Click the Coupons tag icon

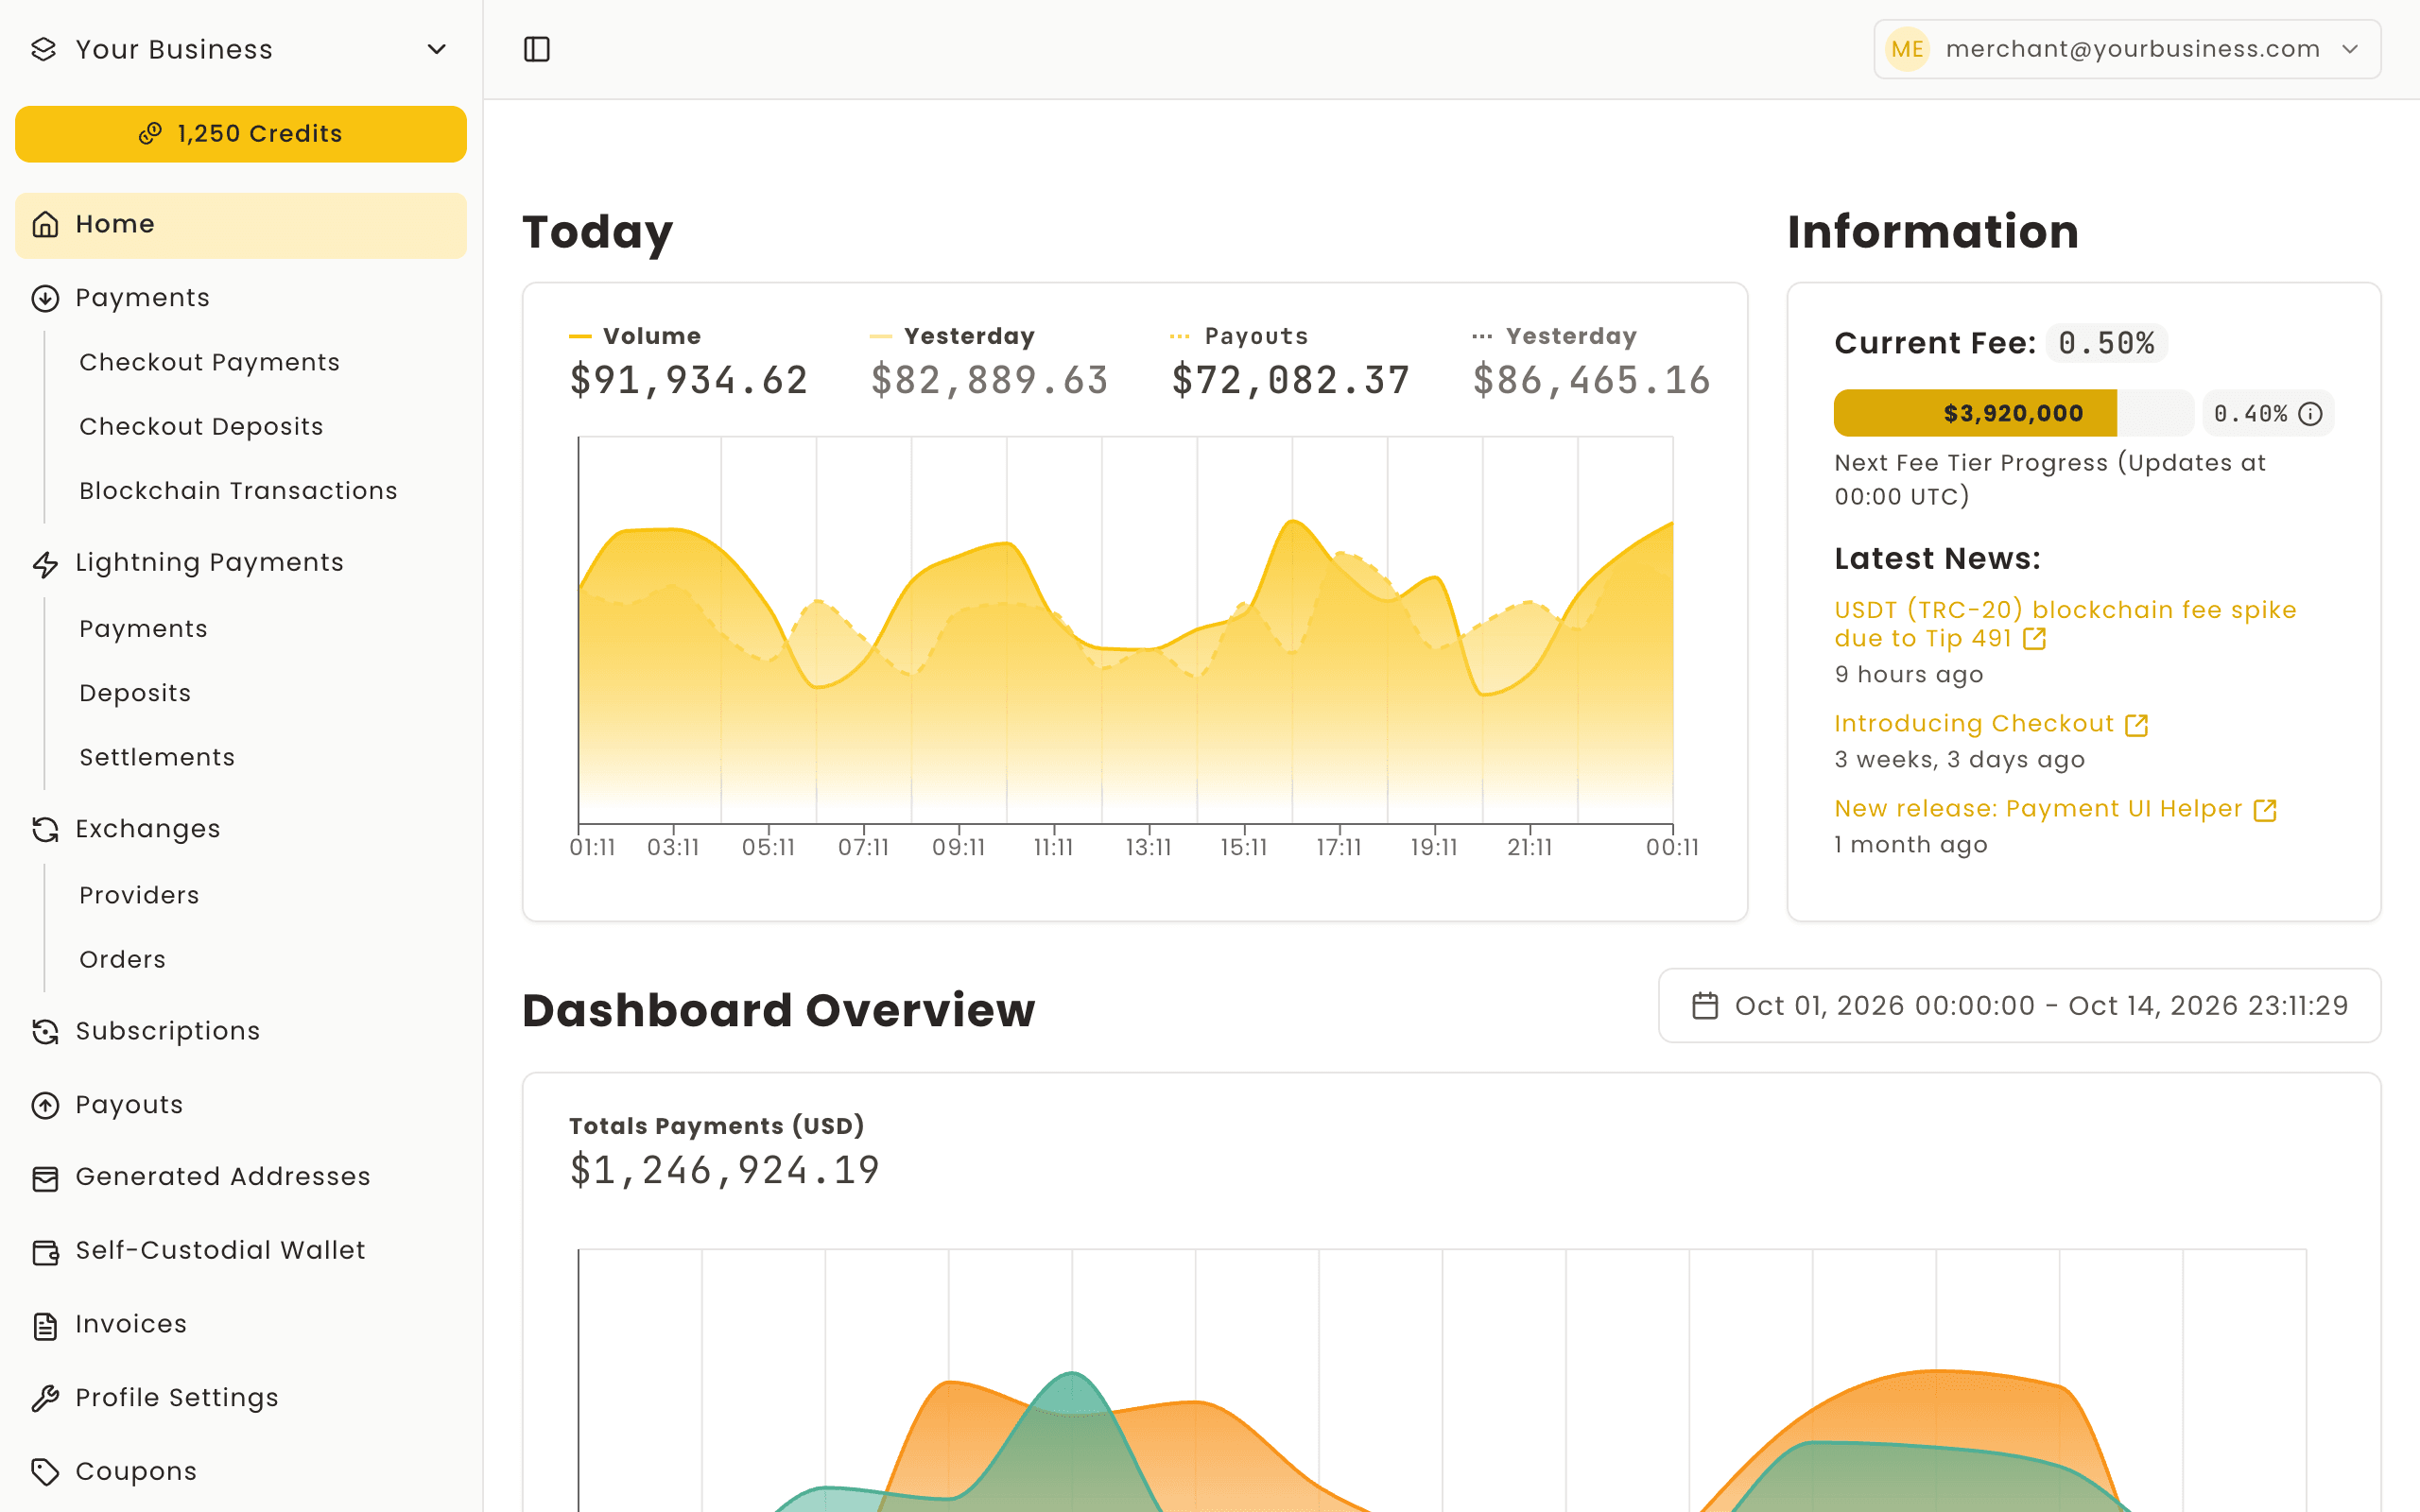point(45,1472)
